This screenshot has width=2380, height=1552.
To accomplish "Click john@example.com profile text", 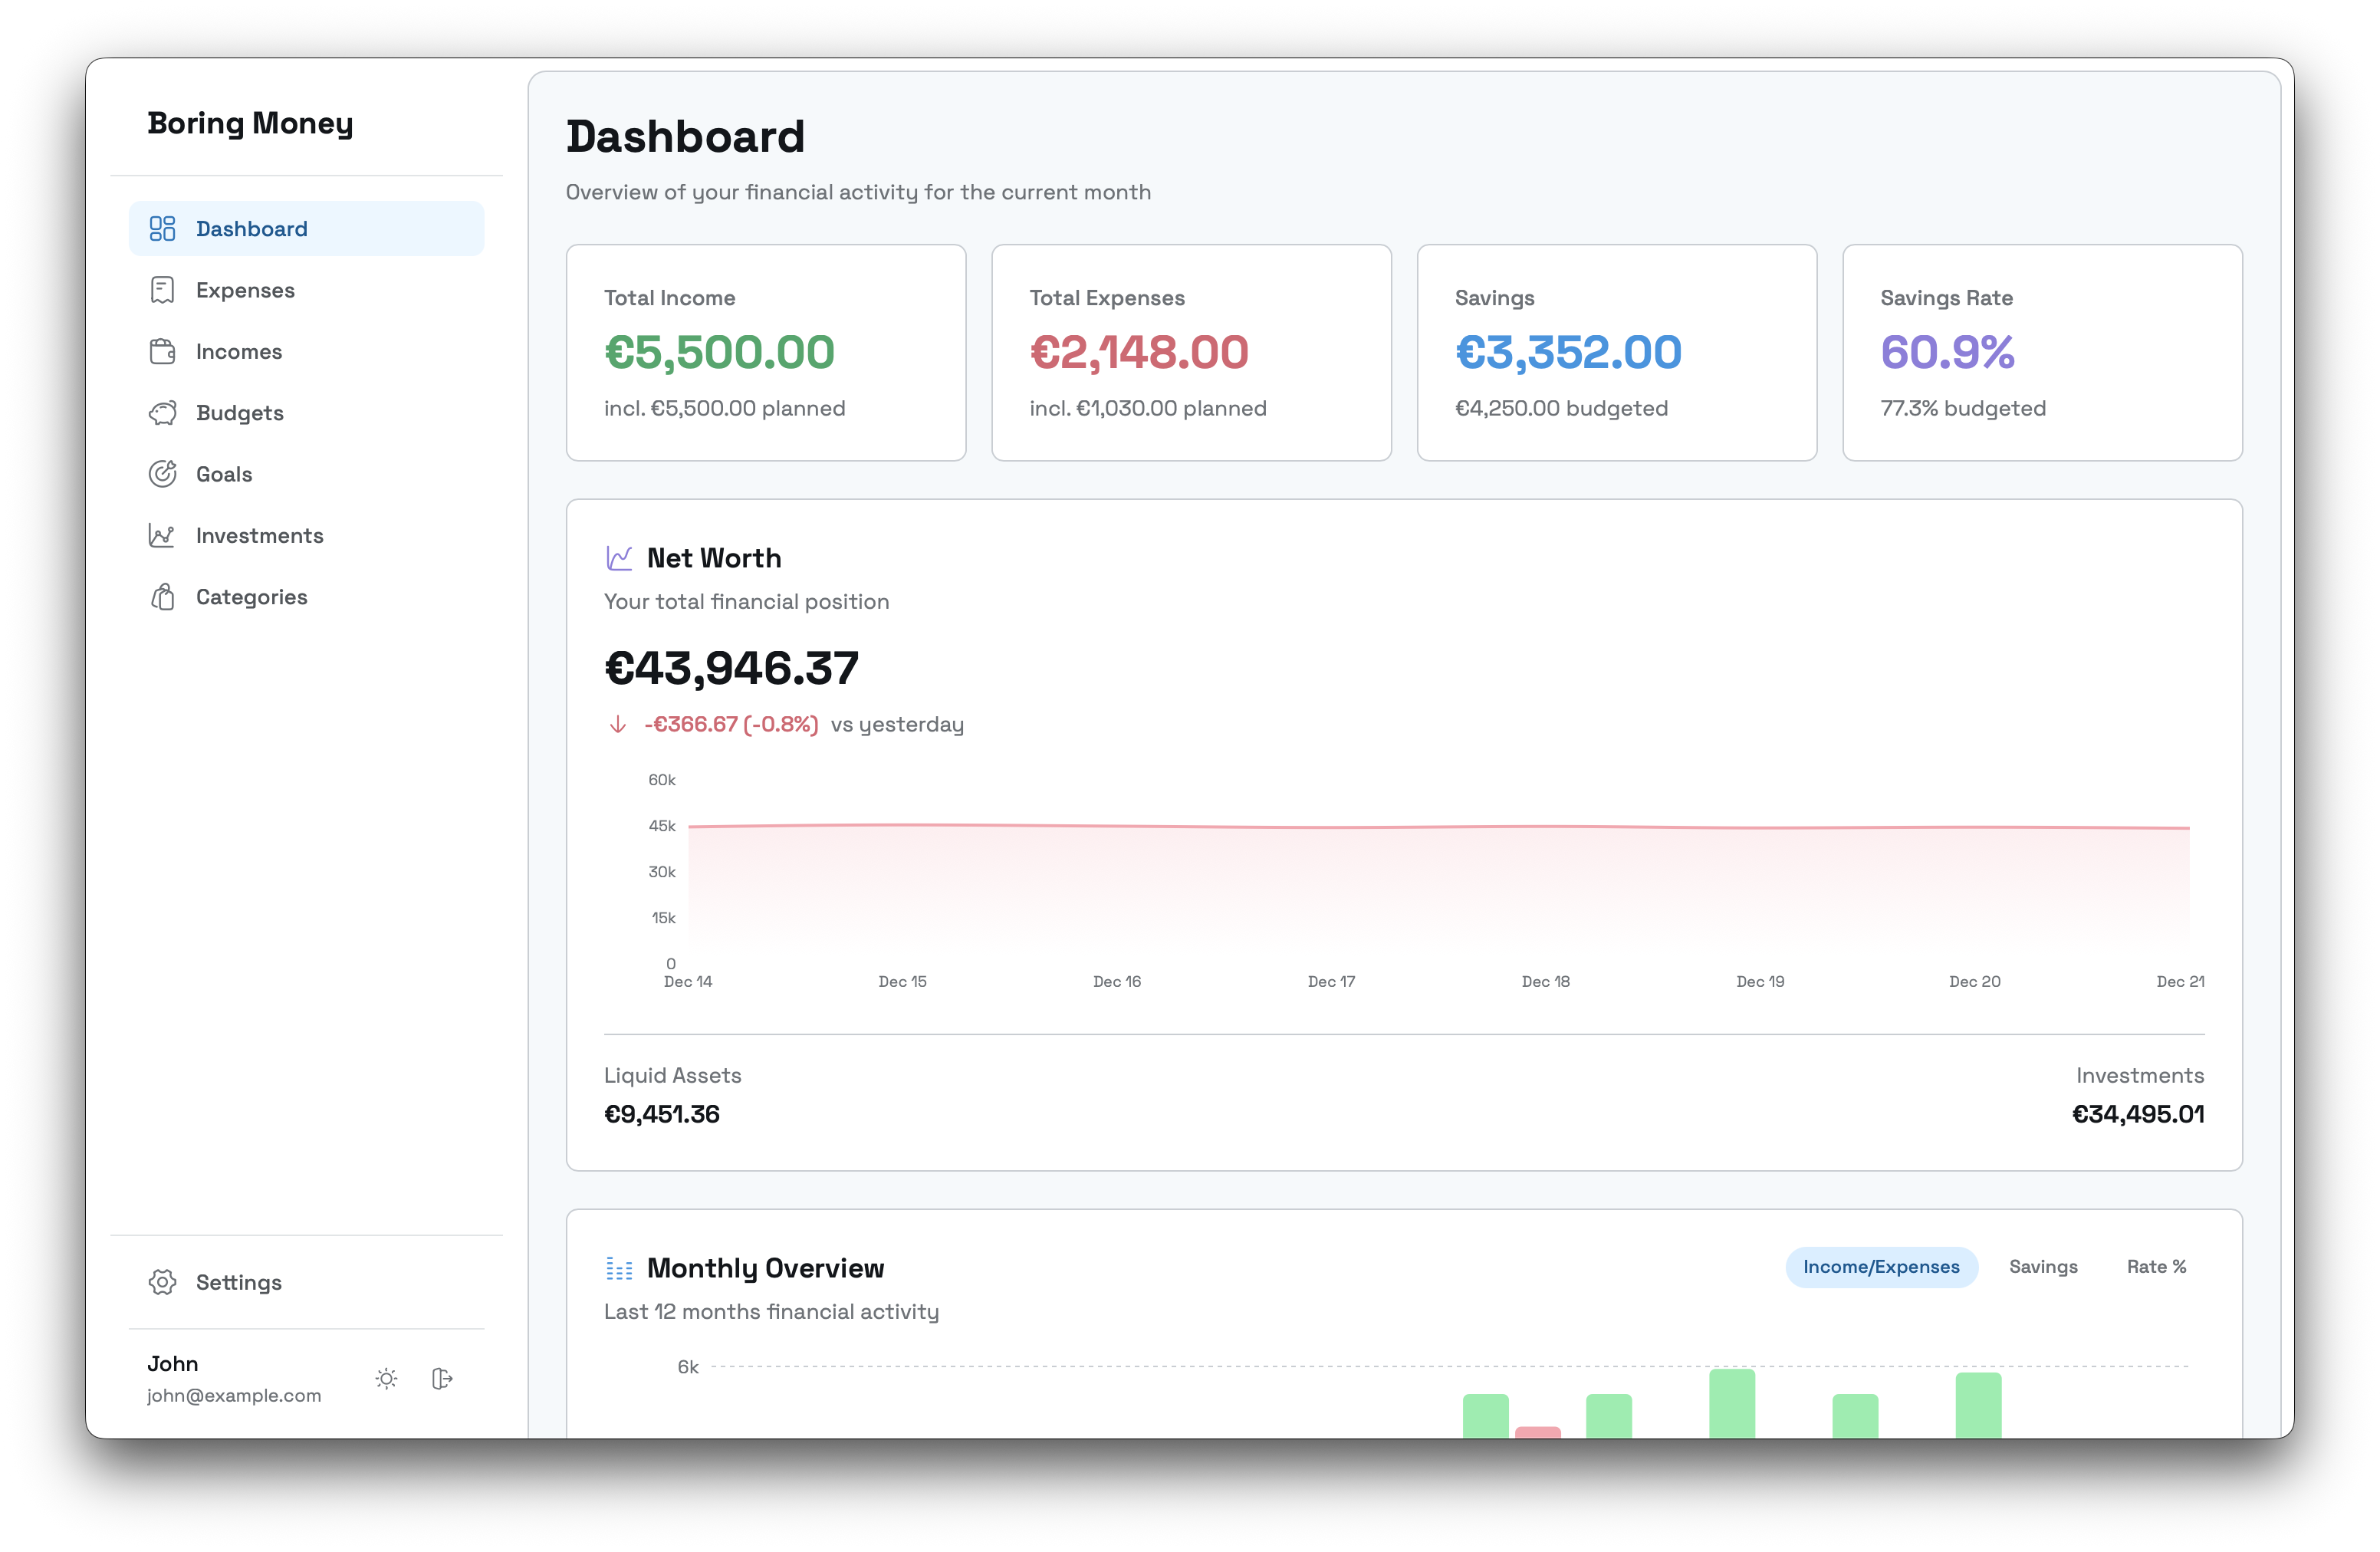I will (234, 1395).
